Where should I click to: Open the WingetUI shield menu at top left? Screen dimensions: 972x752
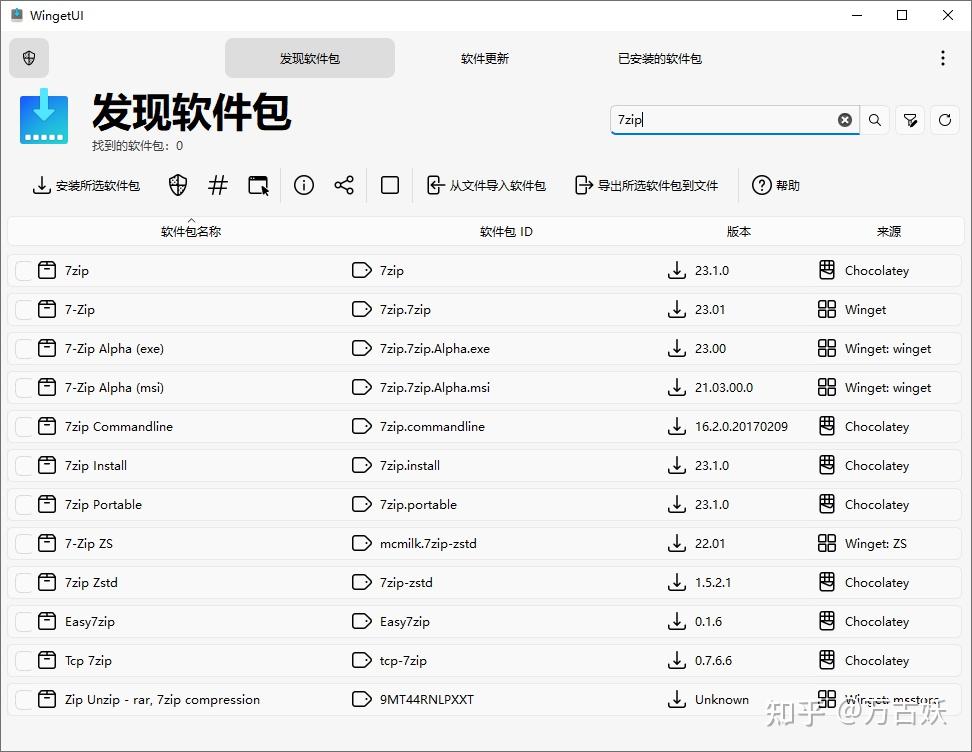point(28,58)
